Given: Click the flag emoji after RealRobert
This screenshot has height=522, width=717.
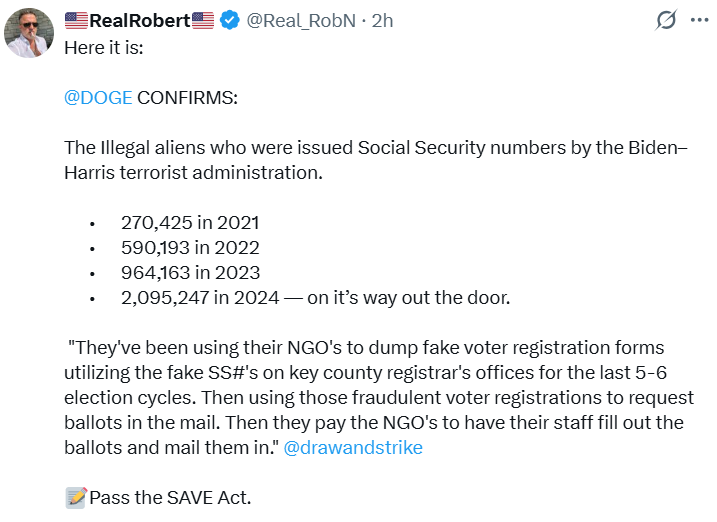Looking at the screenshot, I should [x=203, y=20].
